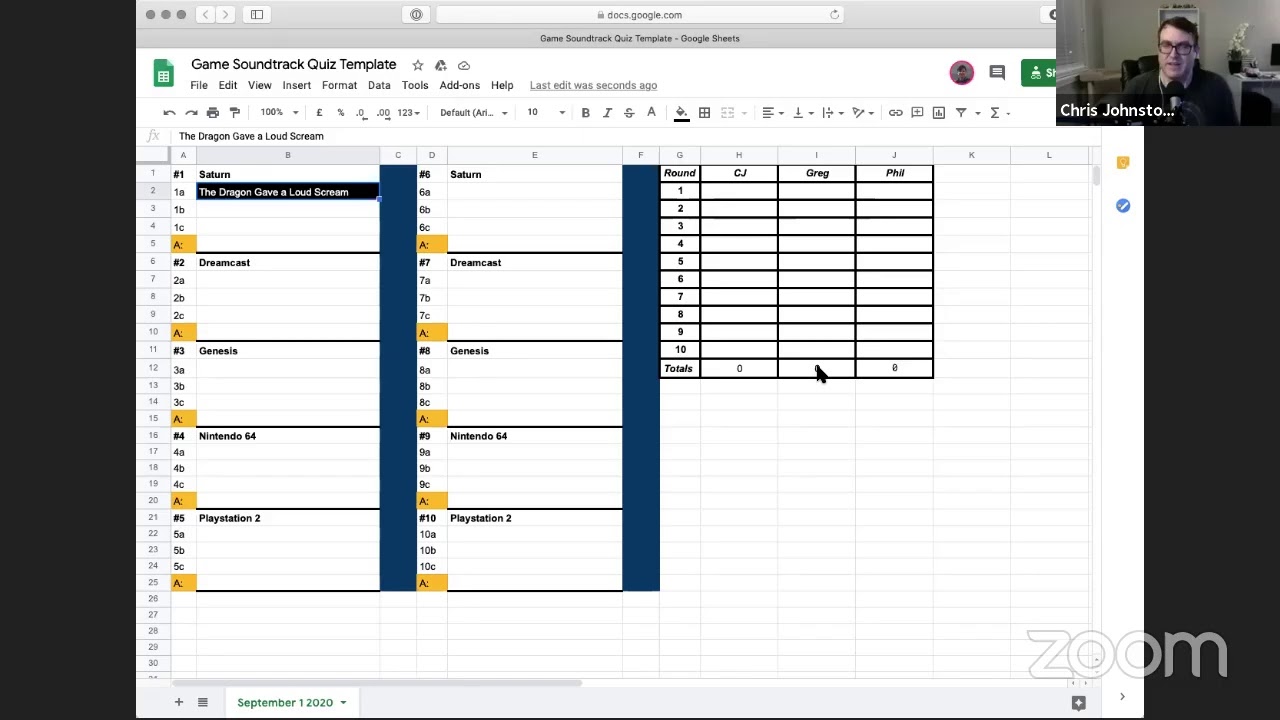Open the File menu
This screenshot has height=720, width=1280.
[x=199, y=86]
